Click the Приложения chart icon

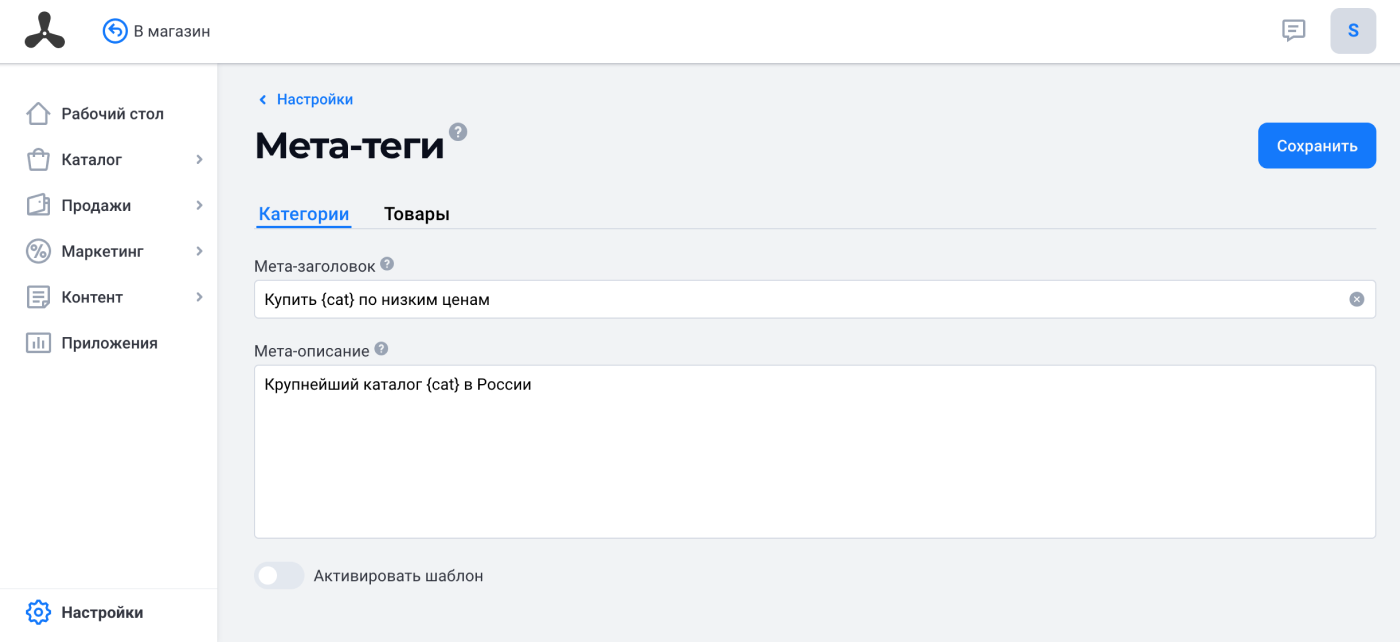[x=38, y=343]
